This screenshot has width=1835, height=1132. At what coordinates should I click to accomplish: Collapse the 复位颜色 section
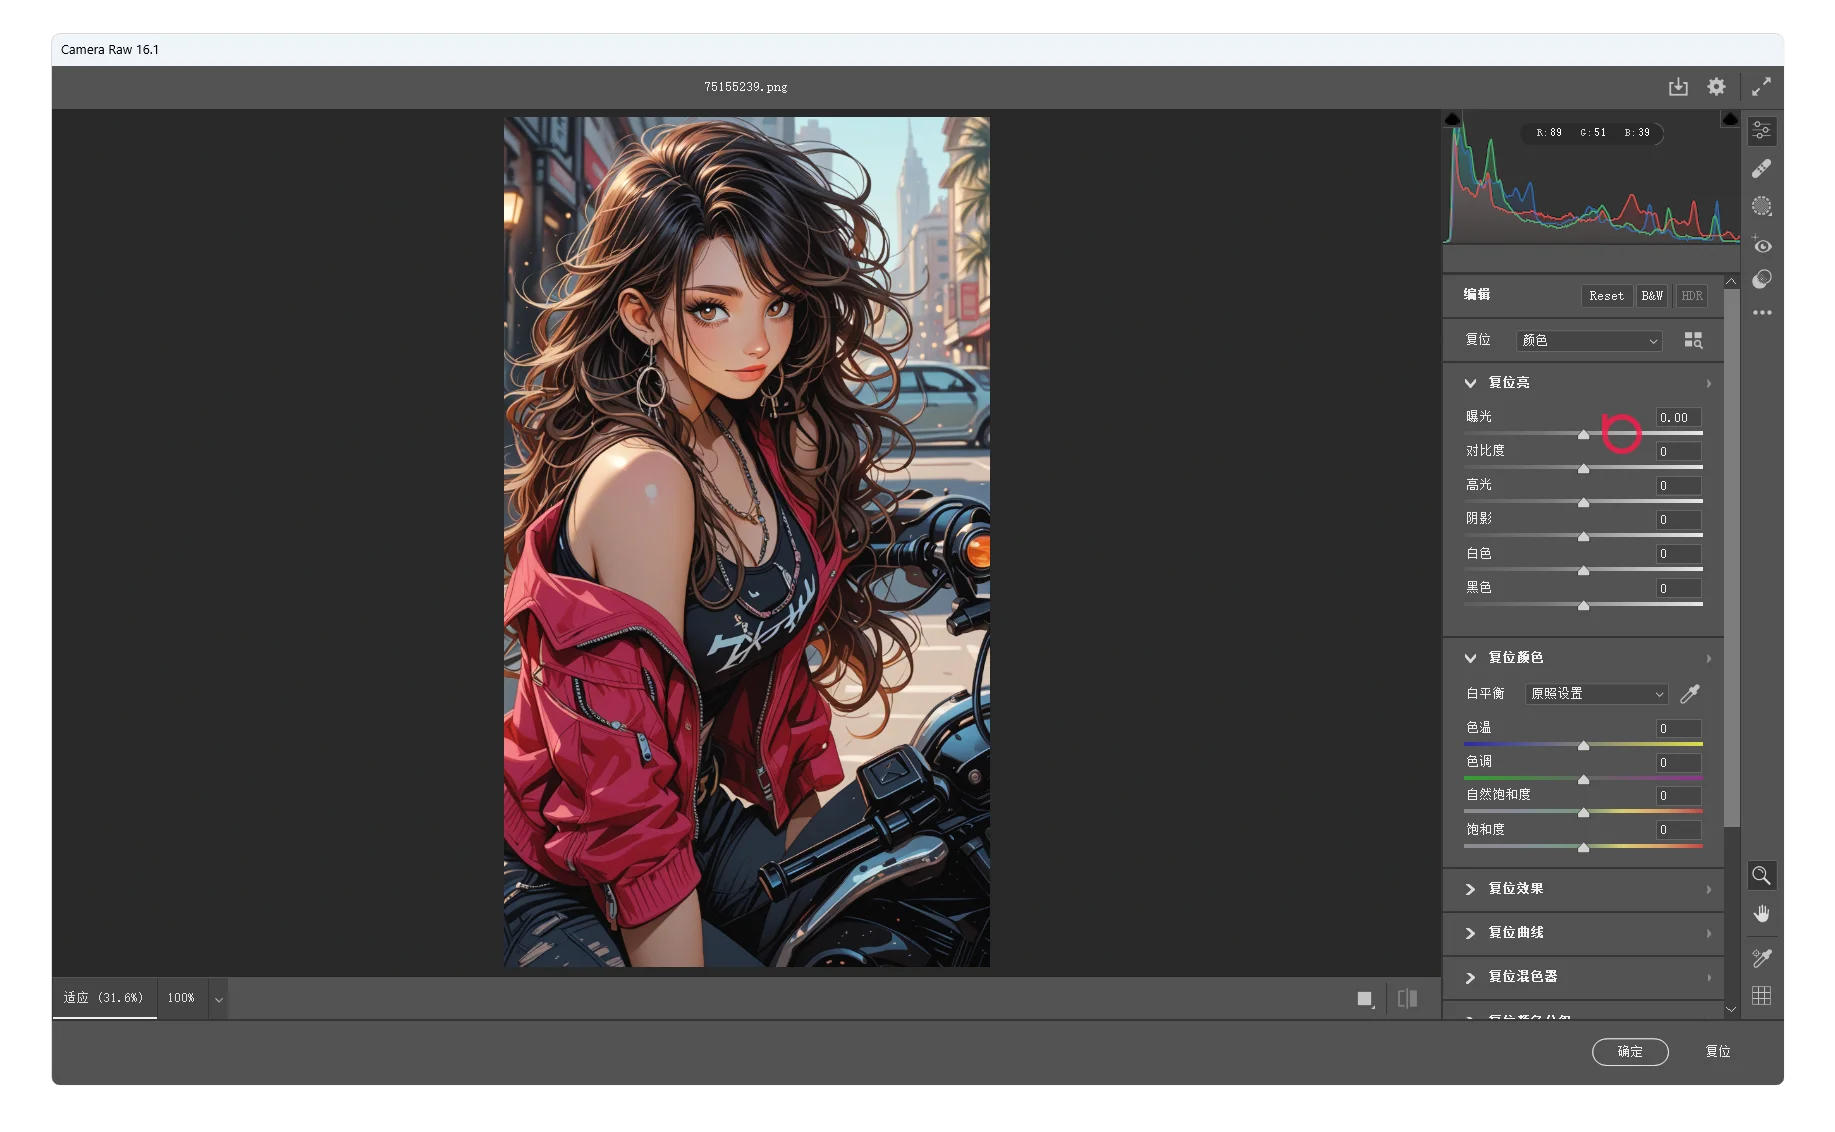coord(1470,658)
